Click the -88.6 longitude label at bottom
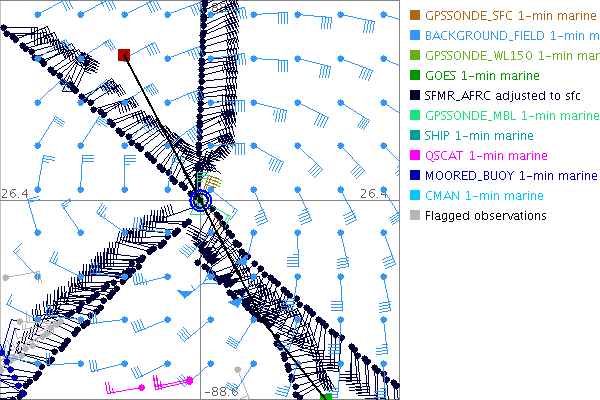This screenshot has height=400, width=600. point(220,392)
